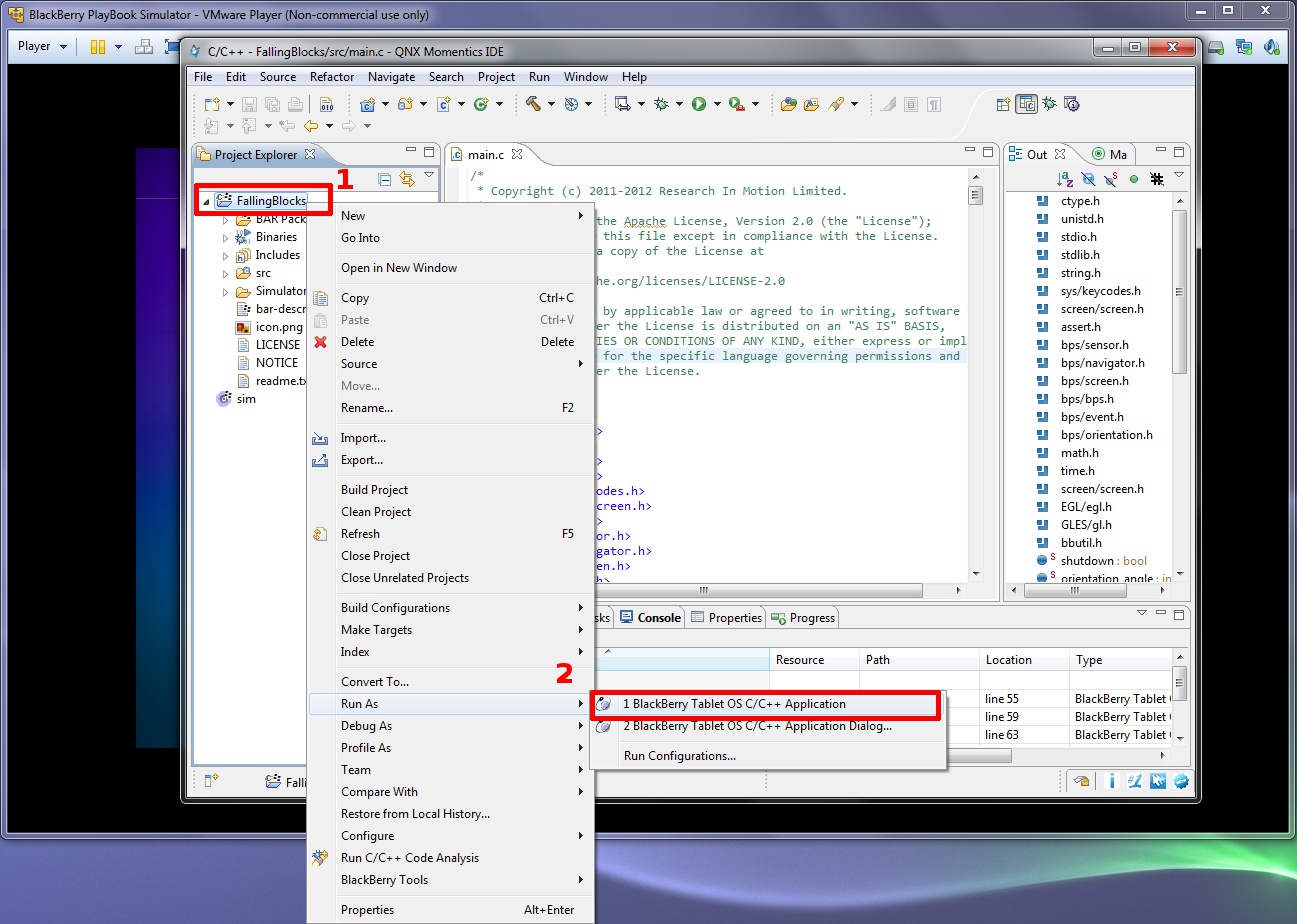The image size is (1297, 924).
Task: Click the Location column header
Action: pyautogui.click(x=1024, y=660)
